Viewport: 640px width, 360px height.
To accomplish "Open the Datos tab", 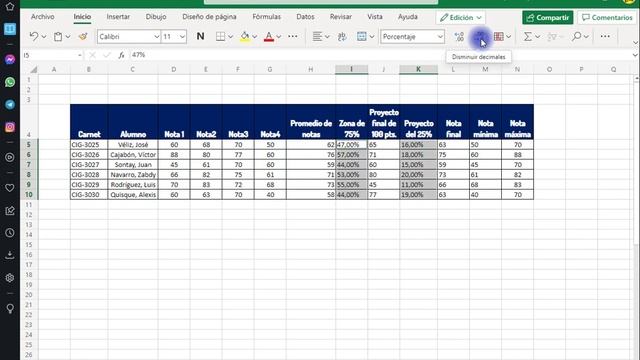I will click(305, 17).
